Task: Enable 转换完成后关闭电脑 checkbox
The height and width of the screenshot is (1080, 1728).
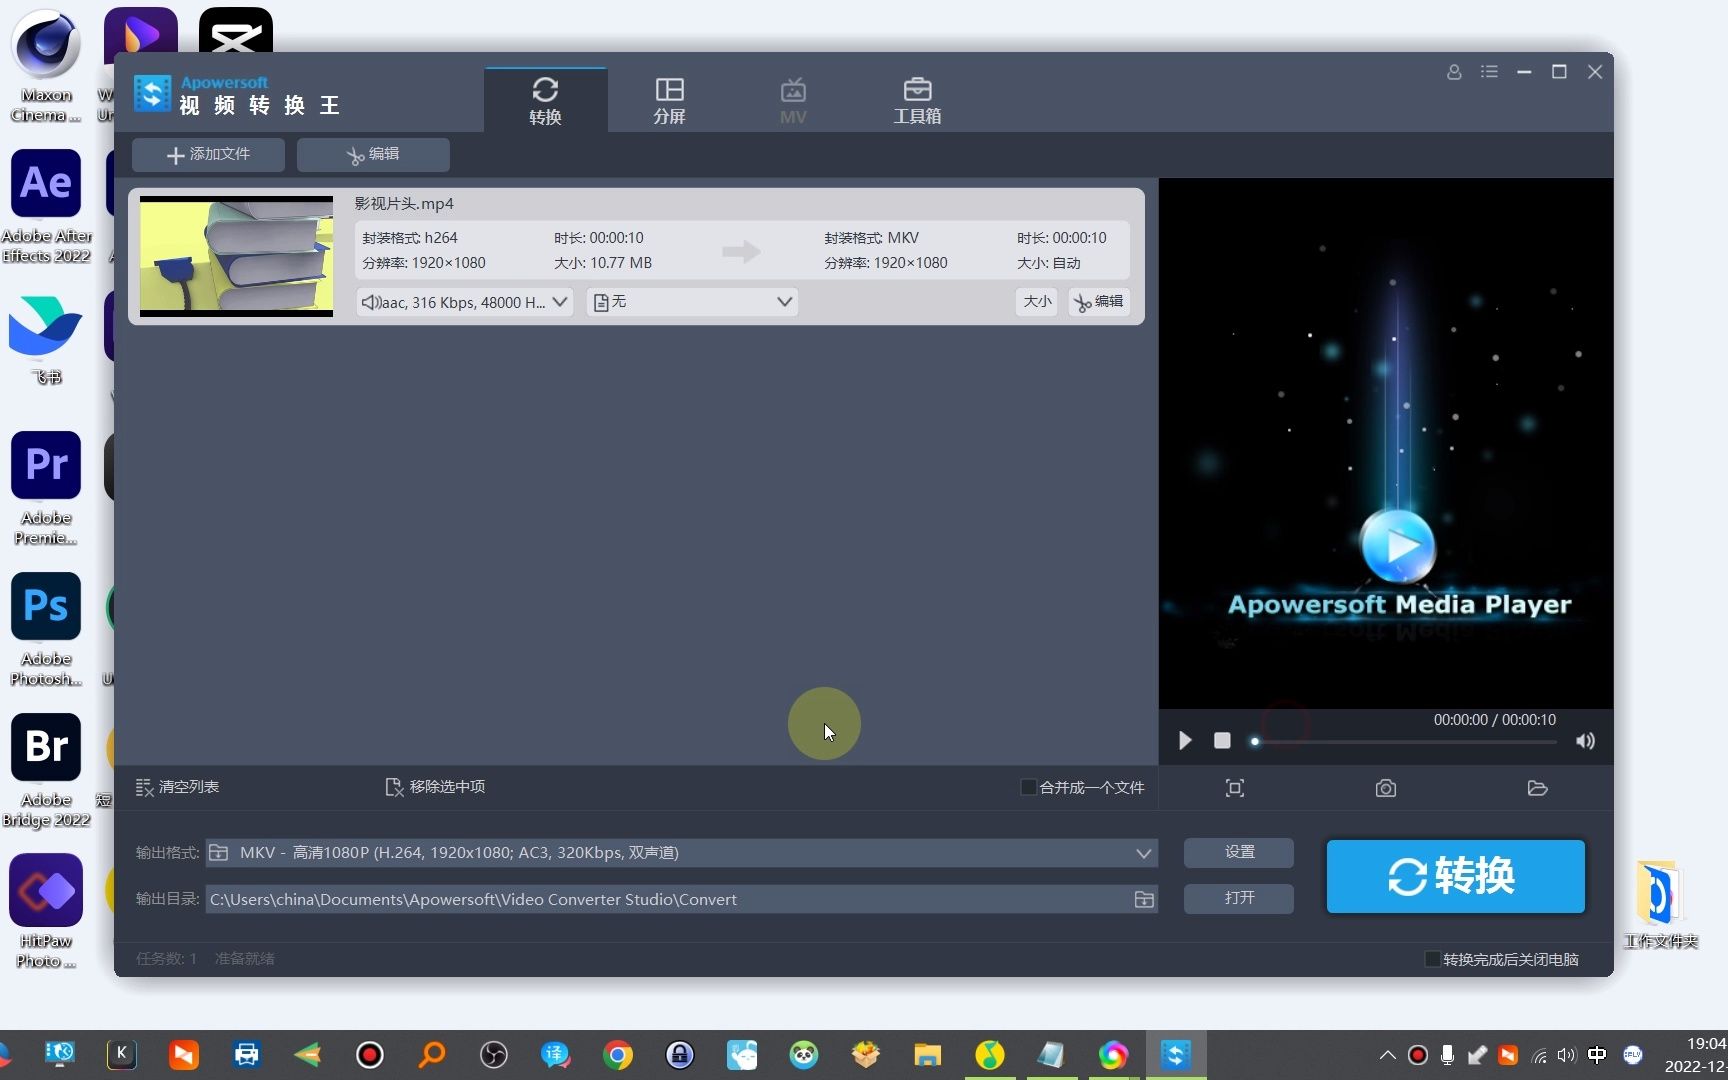Action: (x=1432, y=959)
